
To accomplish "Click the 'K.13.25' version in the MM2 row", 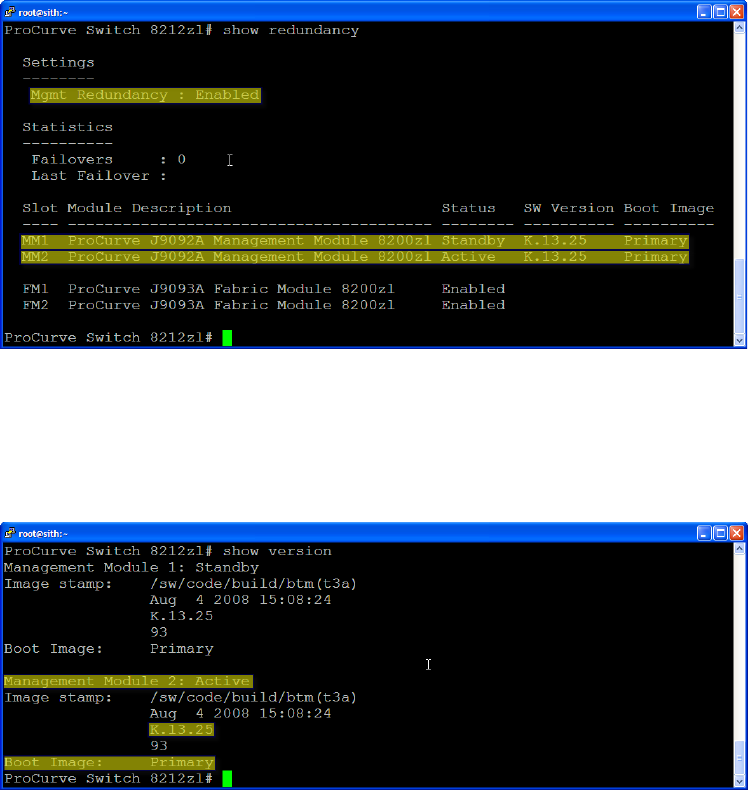I will click(x=555, y=257).
